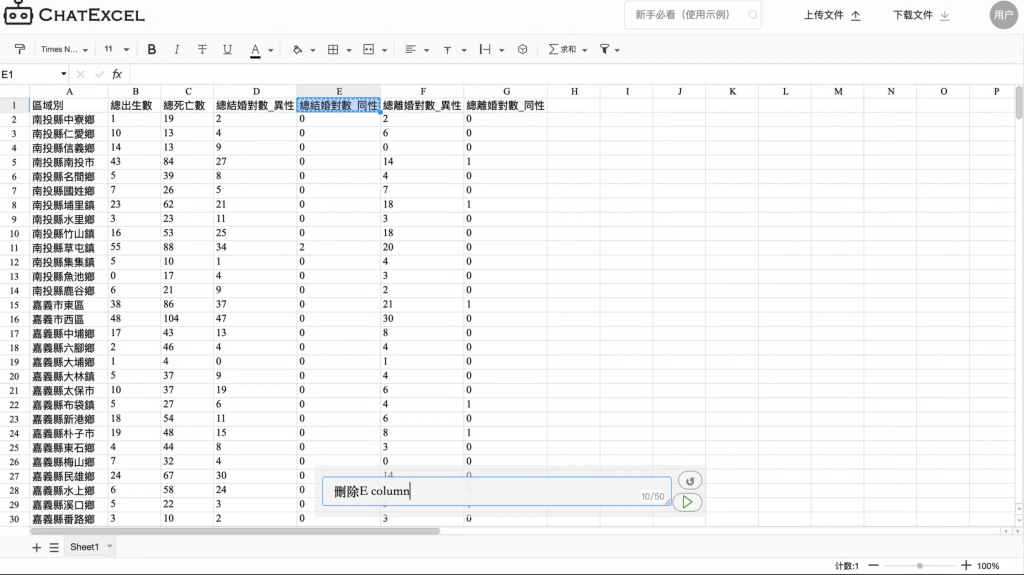This screenshot has width=1024, height=575.
Task: Select column G header
Action: click(x=506, y=91)
